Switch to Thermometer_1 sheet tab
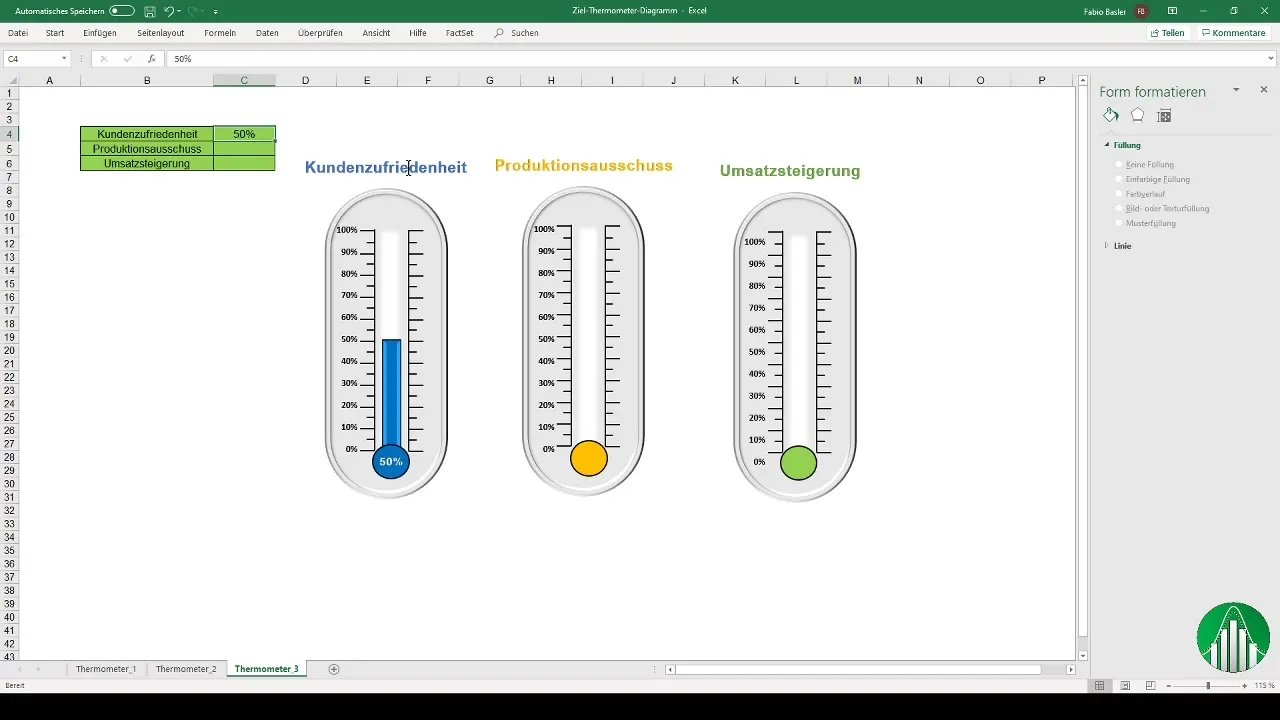The width and height of the screenshot is (1280, 720). click(x=106, y=668)
